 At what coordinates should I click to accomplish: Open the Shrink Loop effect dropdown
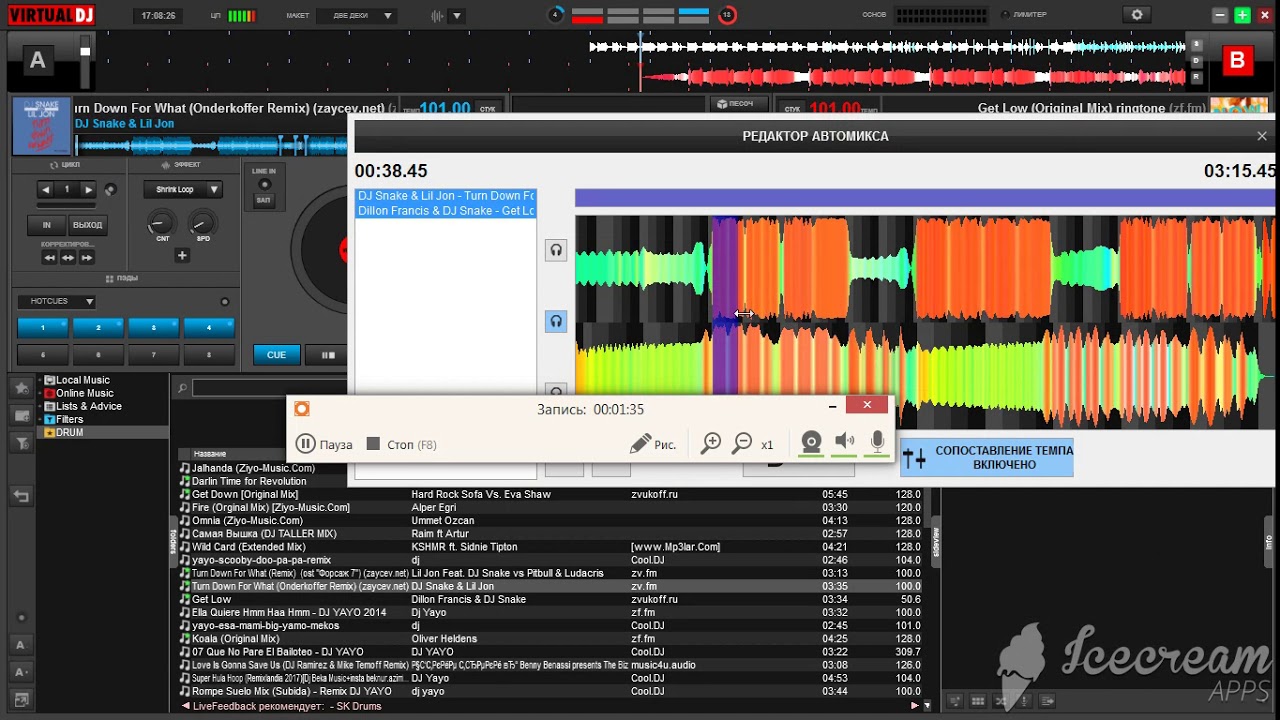click(x=183, y=189)
